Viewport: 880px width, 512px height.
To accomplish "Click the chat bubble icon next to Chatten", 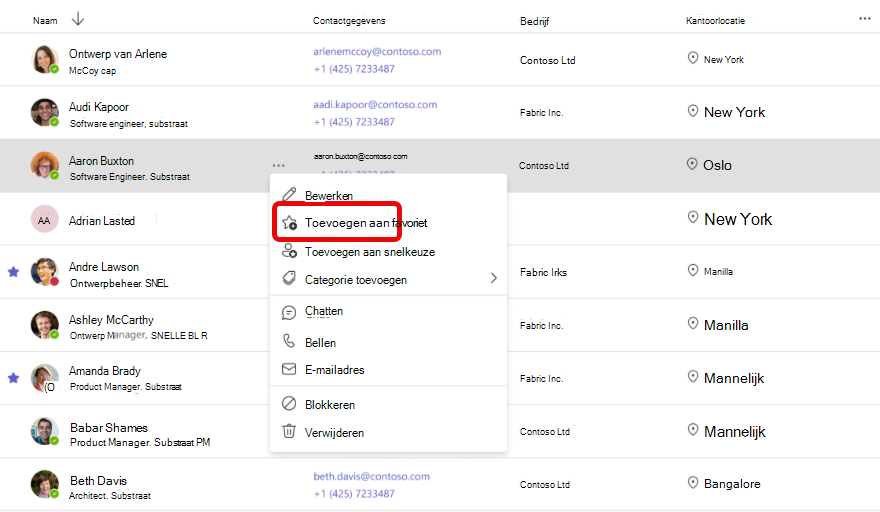I will click(x=289, y=313).
